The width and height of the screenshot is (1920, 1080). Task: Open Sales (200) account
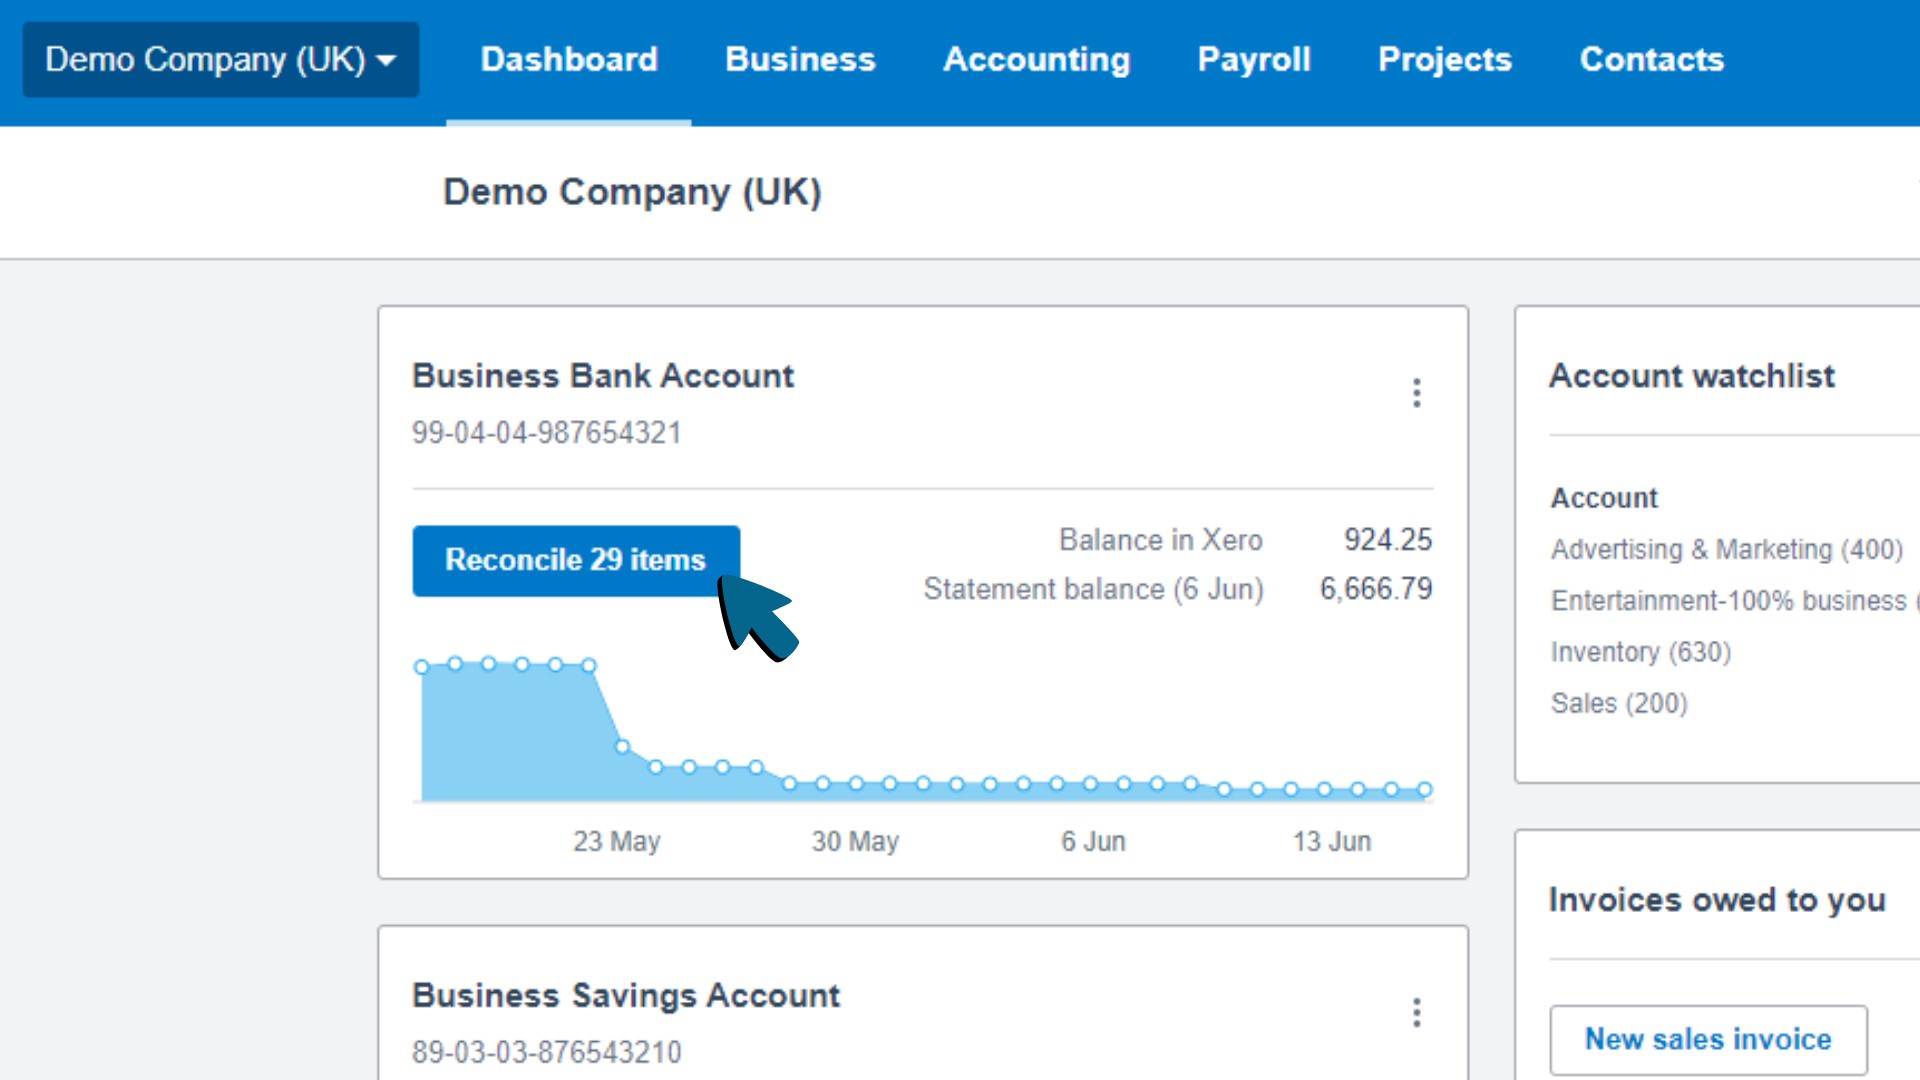[1619, 703]
